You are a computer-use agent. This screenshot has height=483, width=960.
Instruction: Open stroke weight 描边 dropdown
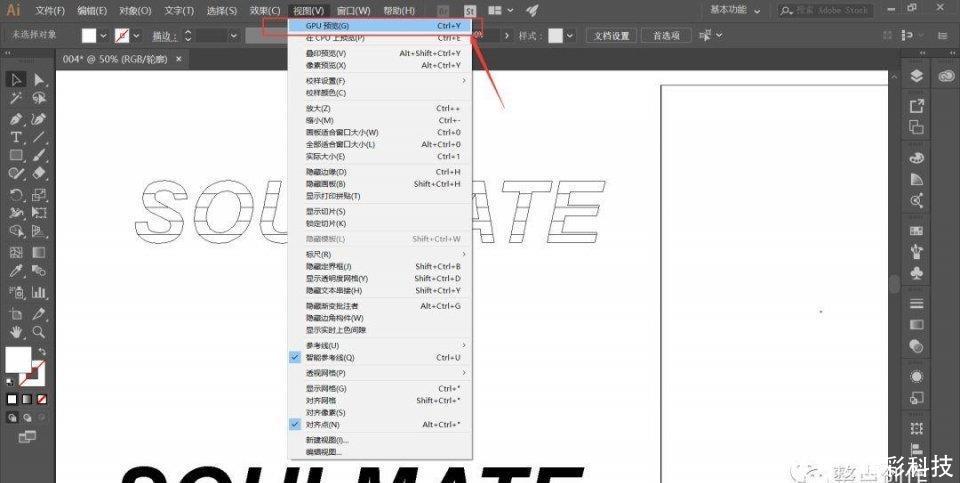pyautogui.click(x=233, y=36)
